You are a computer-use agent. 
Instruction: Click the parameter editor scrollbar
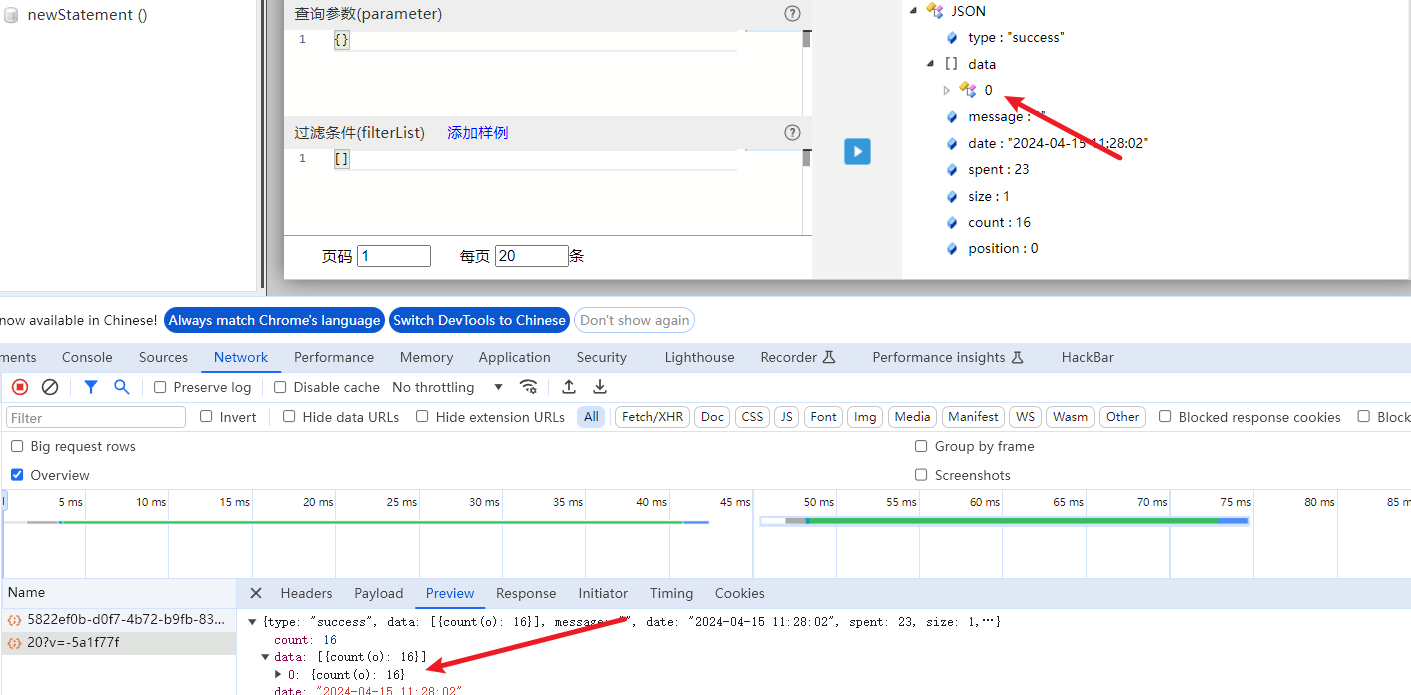(806, 40)
